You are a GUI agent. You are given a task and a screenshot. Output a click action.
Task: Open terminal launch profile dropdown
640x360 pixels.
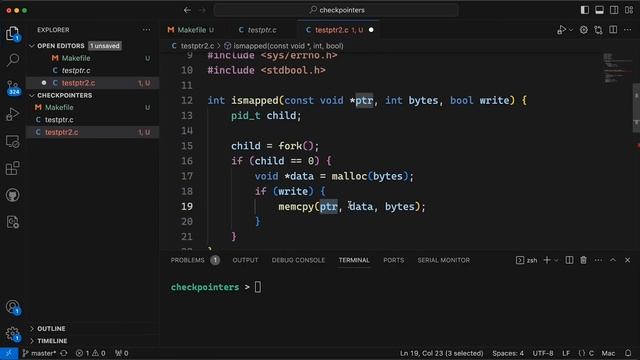(x=556, y=260)
